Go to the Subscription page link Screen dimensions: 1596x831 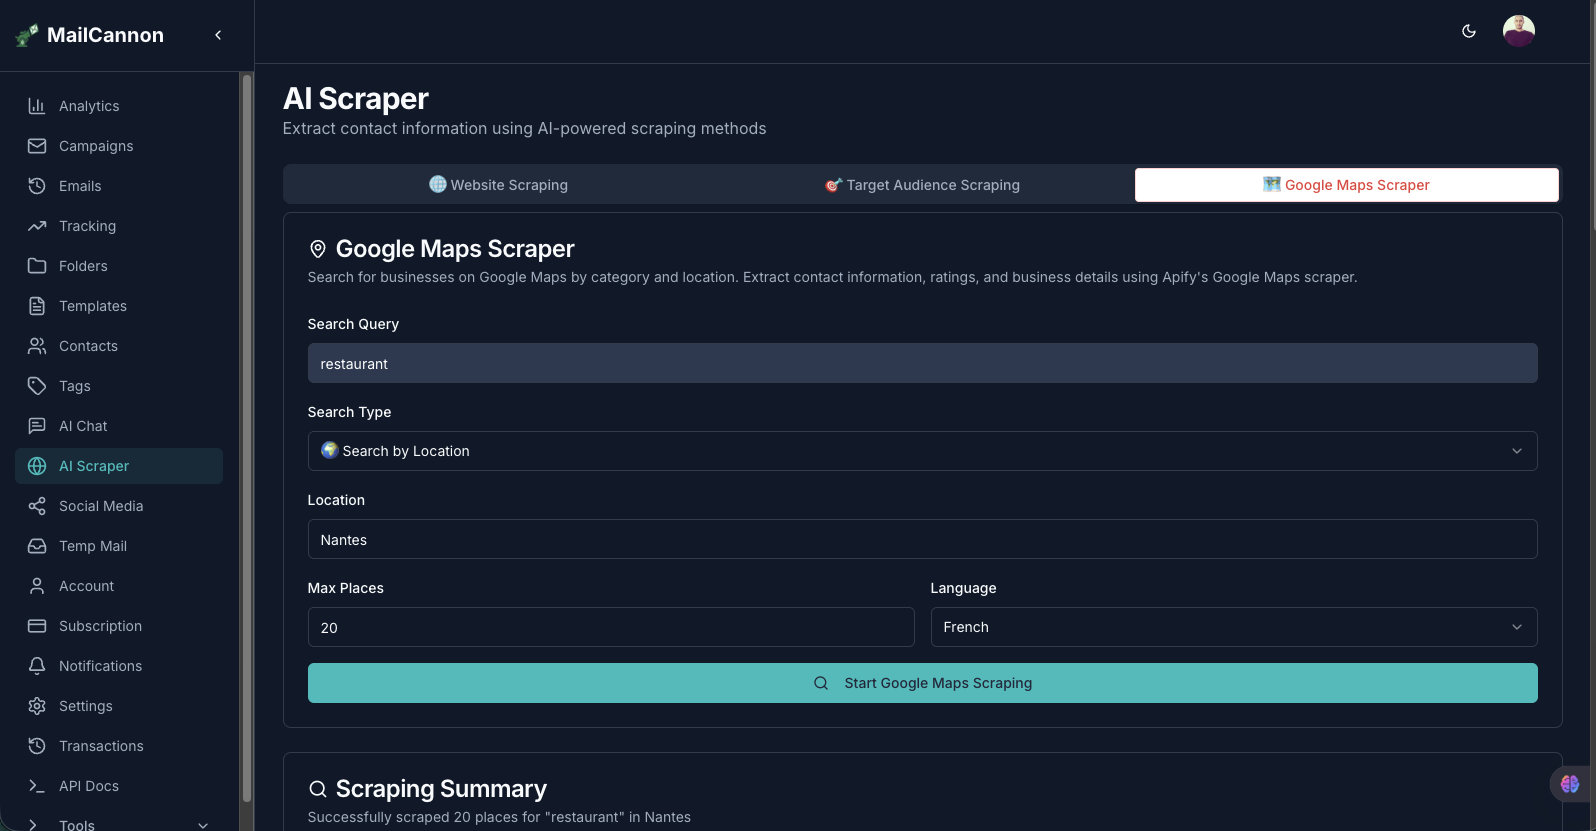coord(119,626)
